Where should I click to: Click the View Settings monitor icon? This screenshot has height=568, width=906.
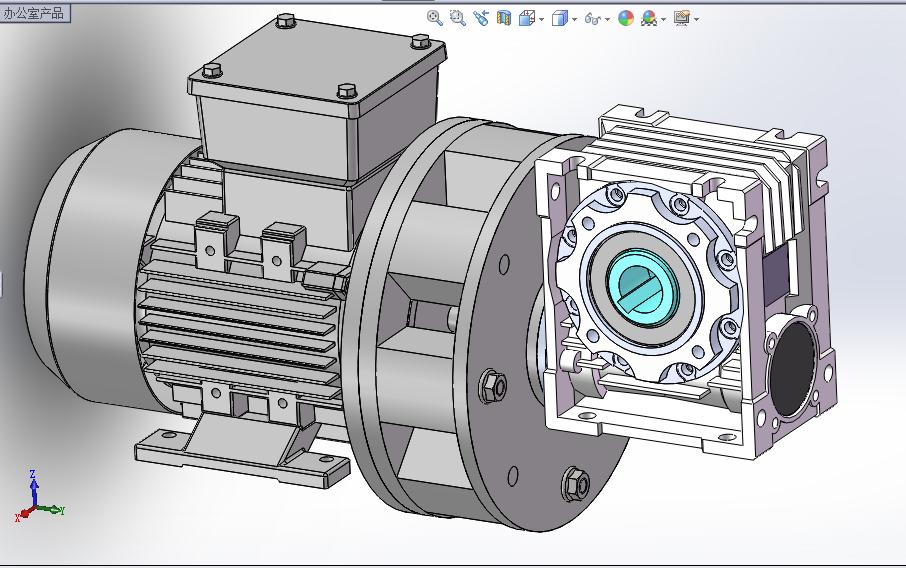[682, 18]
